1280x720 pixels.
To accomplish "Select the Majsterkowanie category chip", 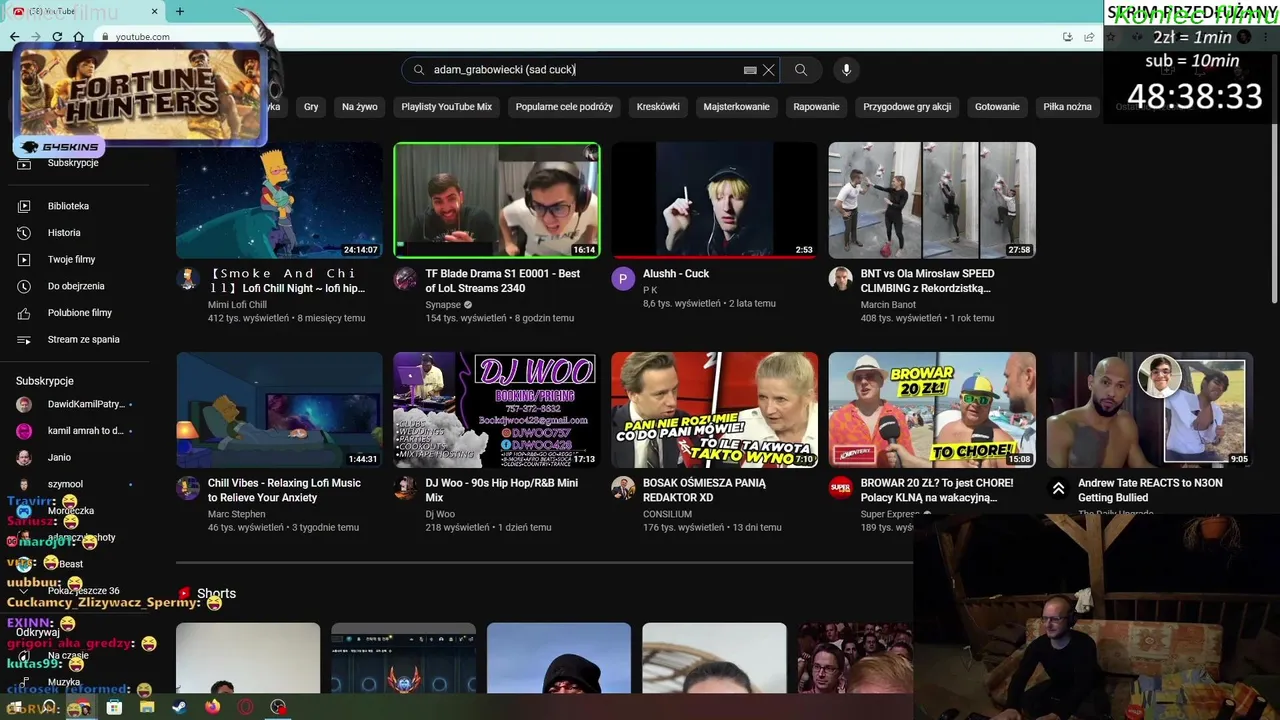I will point(736,107).
